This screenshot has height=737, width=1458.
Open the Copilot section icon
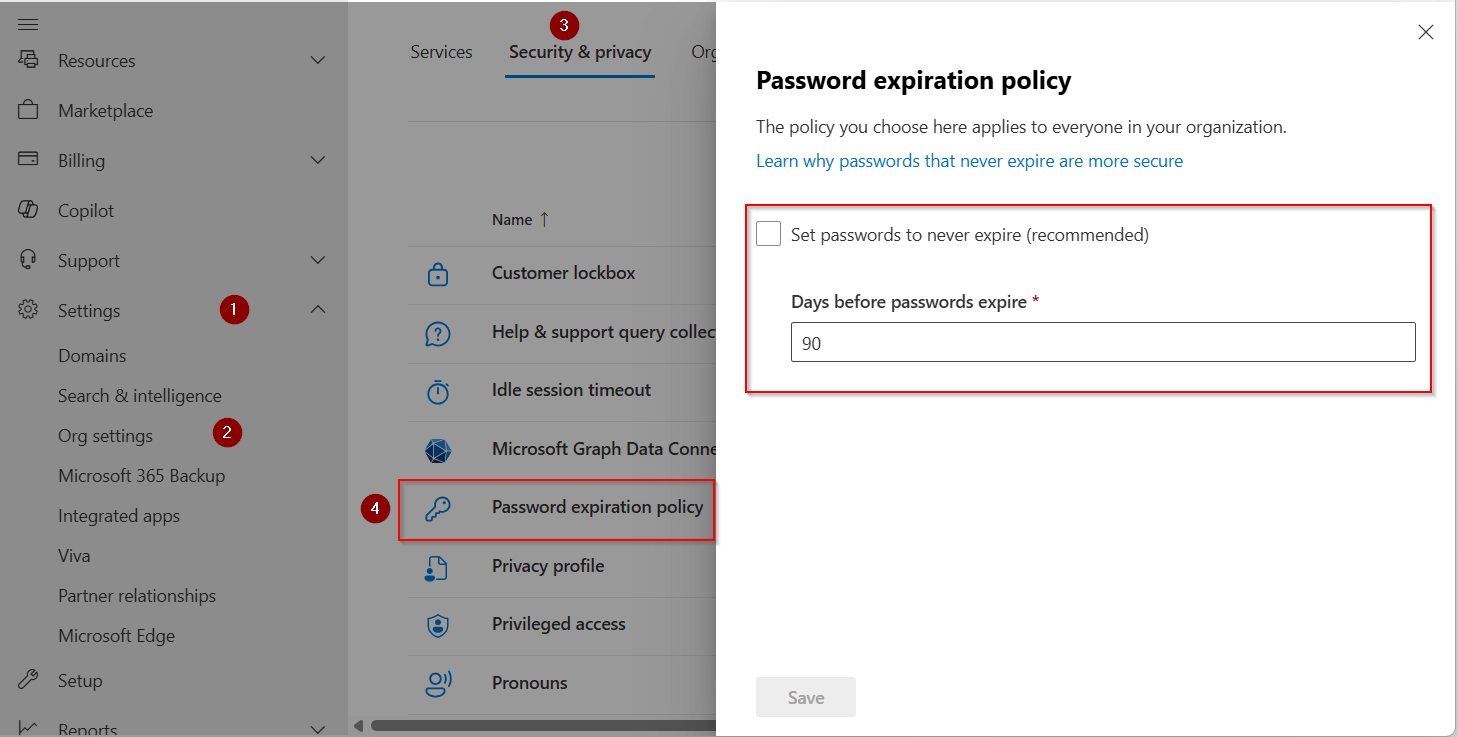point(28,210)
